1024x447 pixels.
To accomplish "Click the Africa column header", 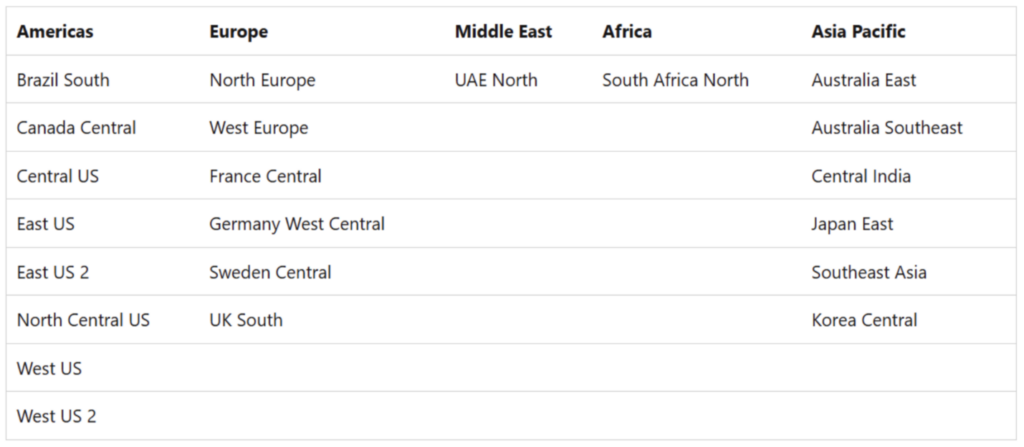I will [627, 31].
